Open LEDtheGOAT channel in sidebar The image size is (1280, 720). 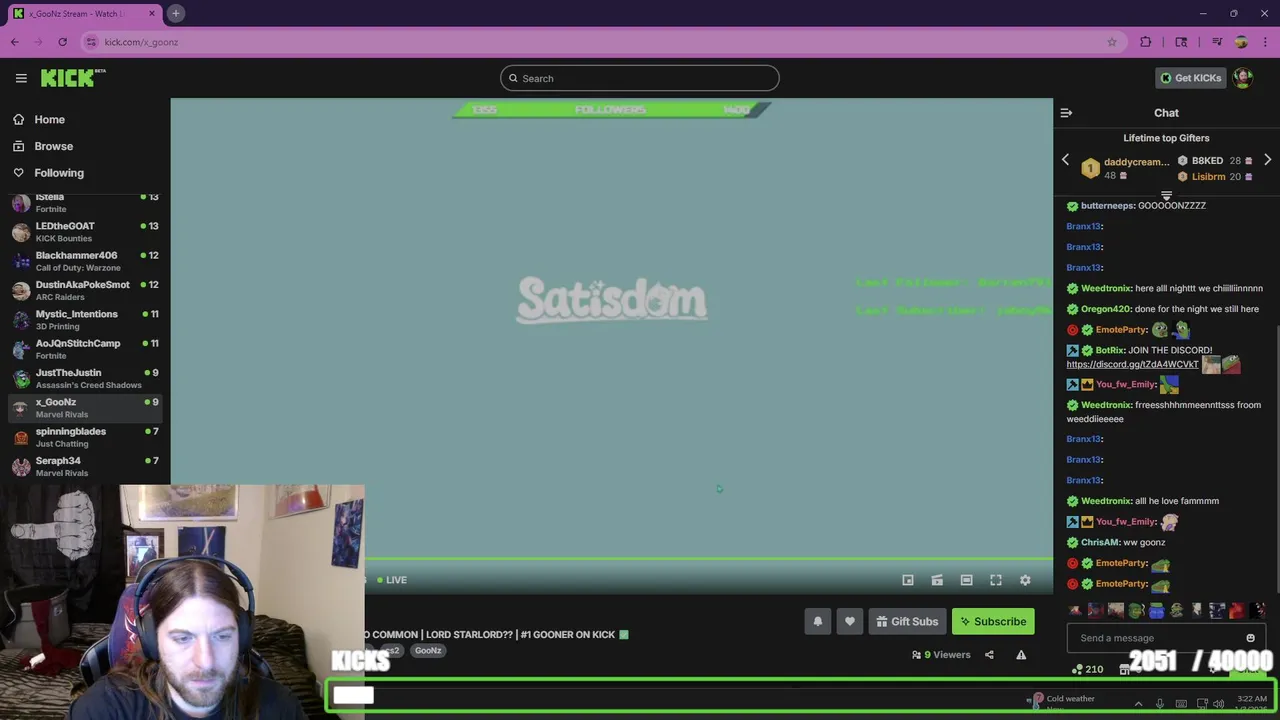click(85, 232)
